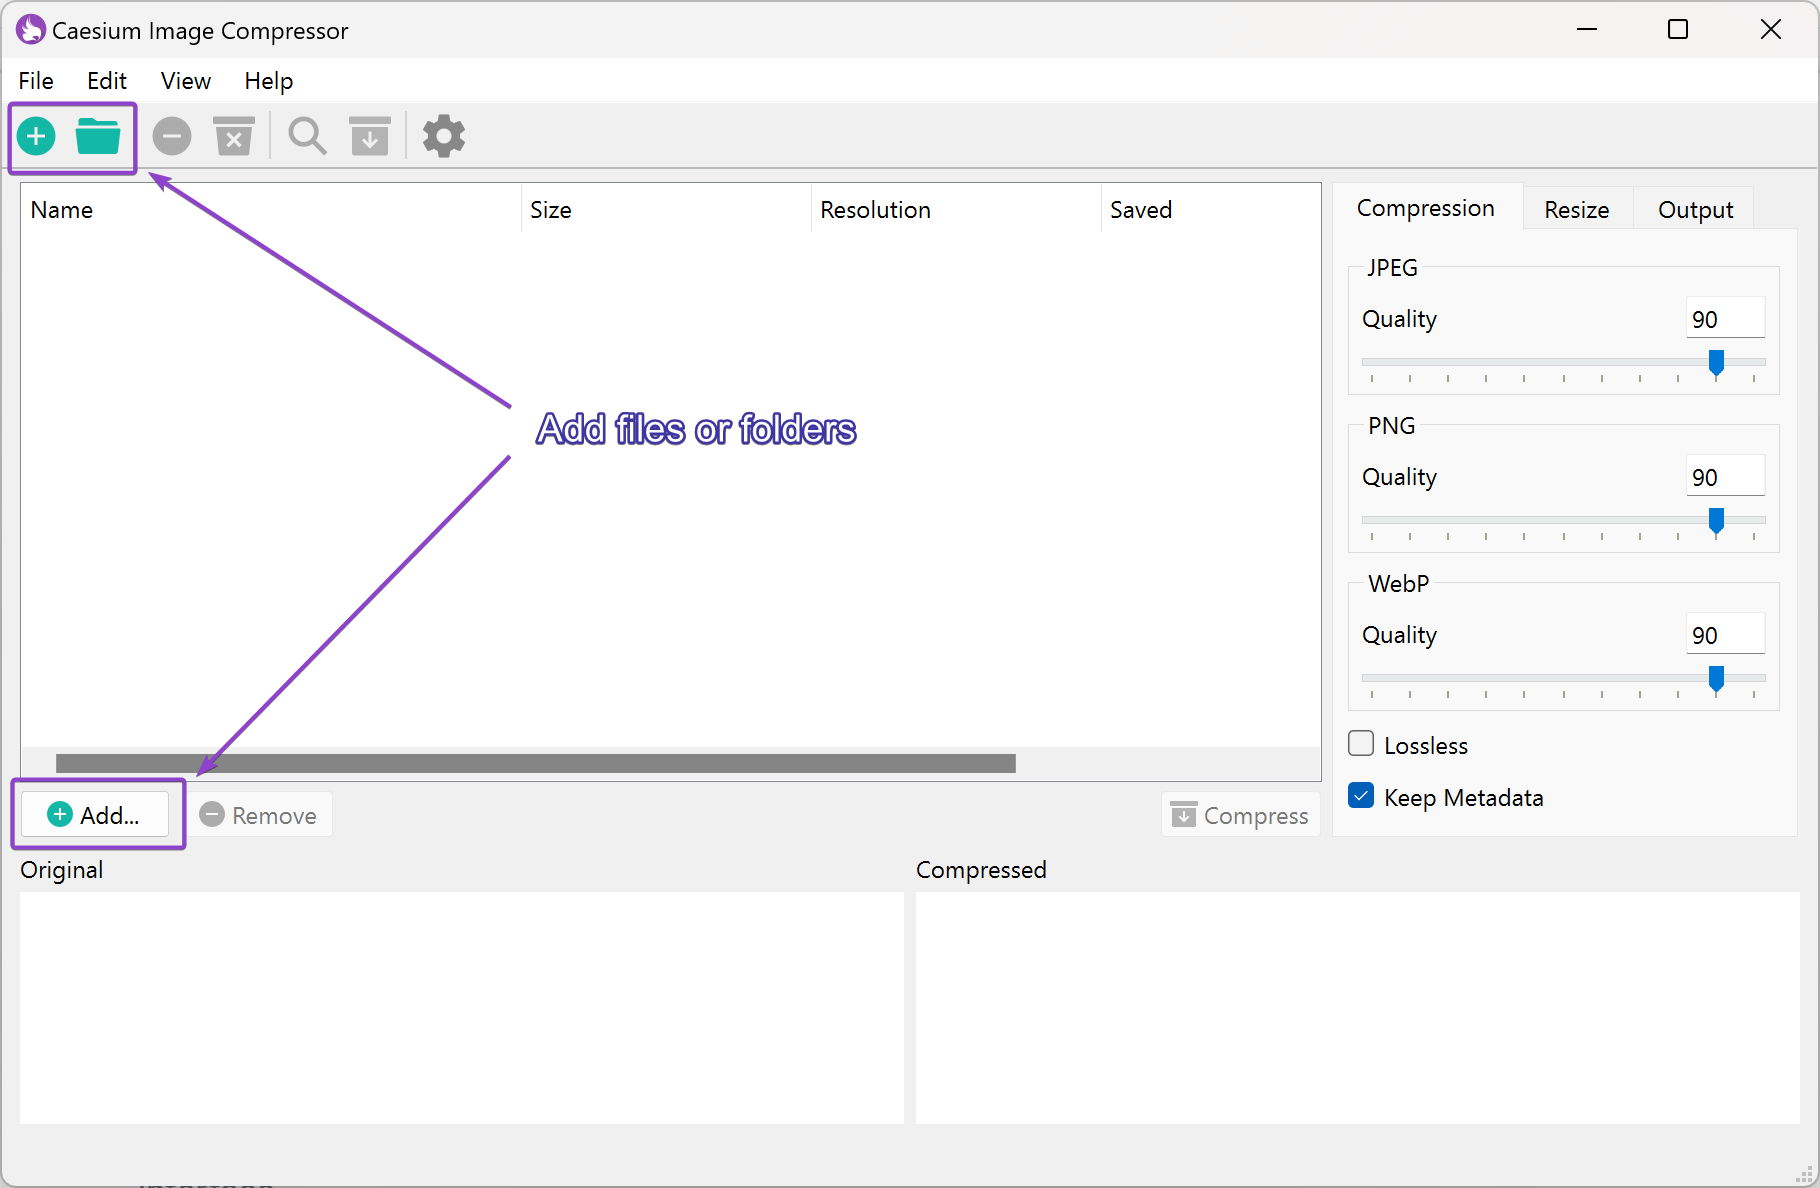
Task: Sort list by the Saved column header
Action: [x=1210, y=210]
